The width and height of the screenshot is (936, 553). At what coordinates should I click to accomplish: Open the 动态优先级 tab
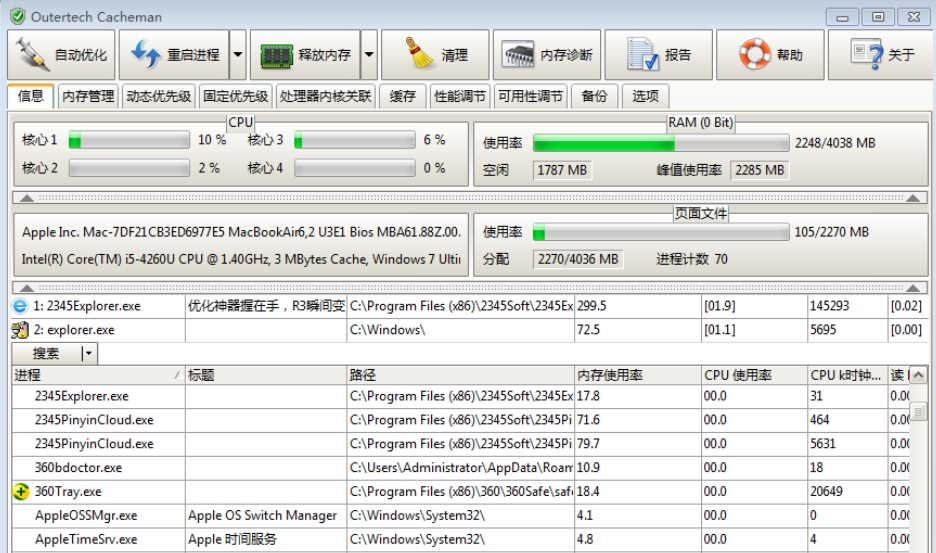(158, 96)
